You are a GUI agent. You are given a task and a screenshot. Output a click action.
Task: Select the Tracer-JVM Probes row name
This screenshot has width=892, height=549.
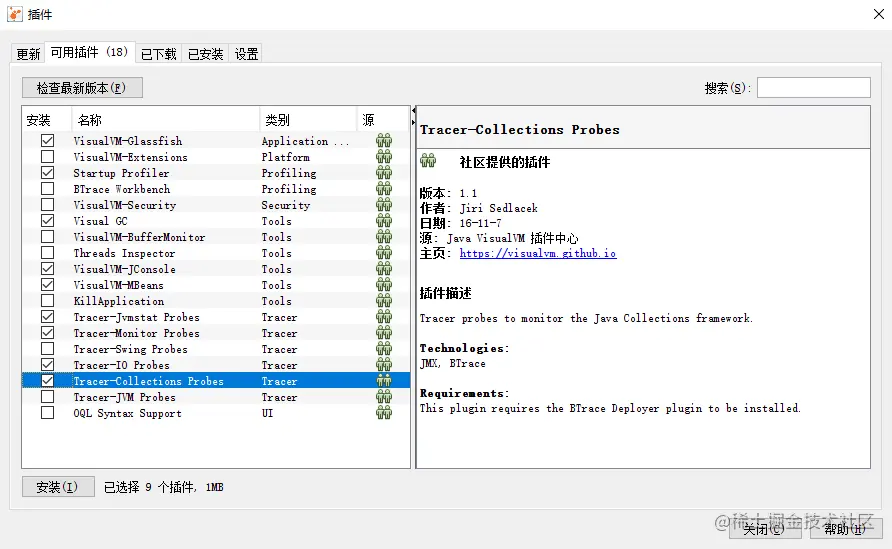(x=125, y=397)
